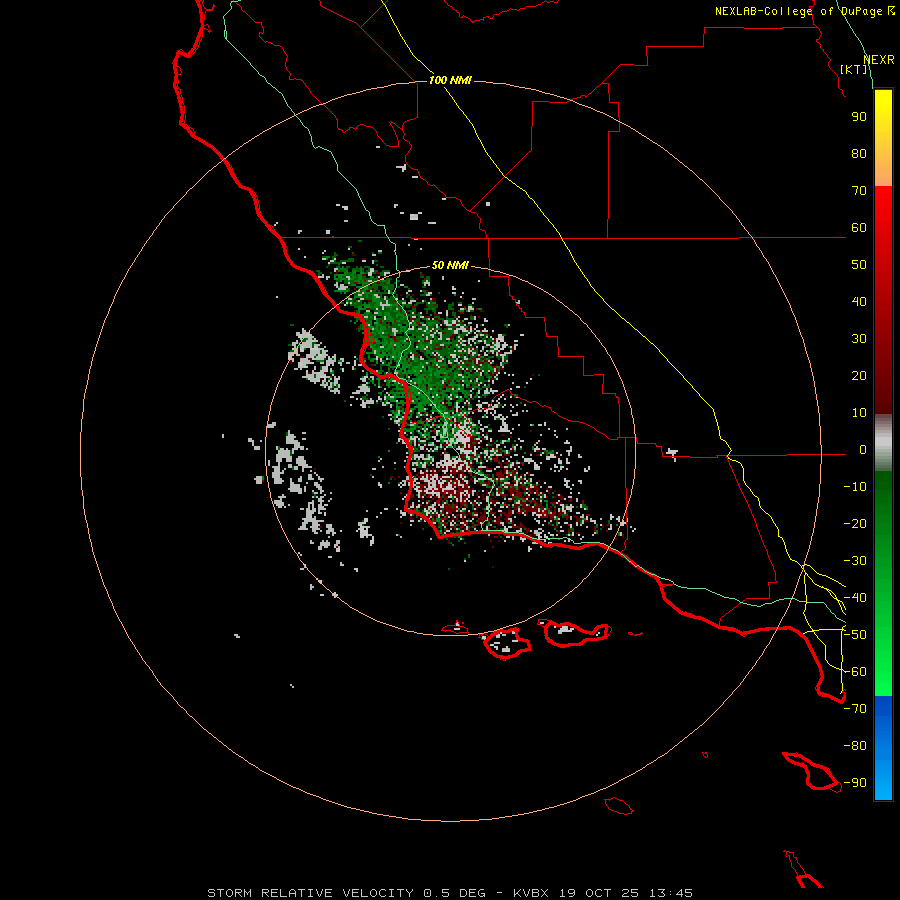900x900 pixels.
Task: Select the 80 value on velocity scale
Action: tap(859, 153)
